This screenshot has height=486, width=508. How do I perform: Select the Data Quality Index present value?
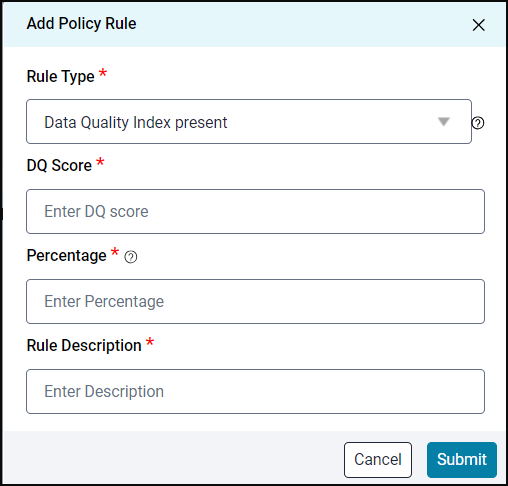click(136, 122)
